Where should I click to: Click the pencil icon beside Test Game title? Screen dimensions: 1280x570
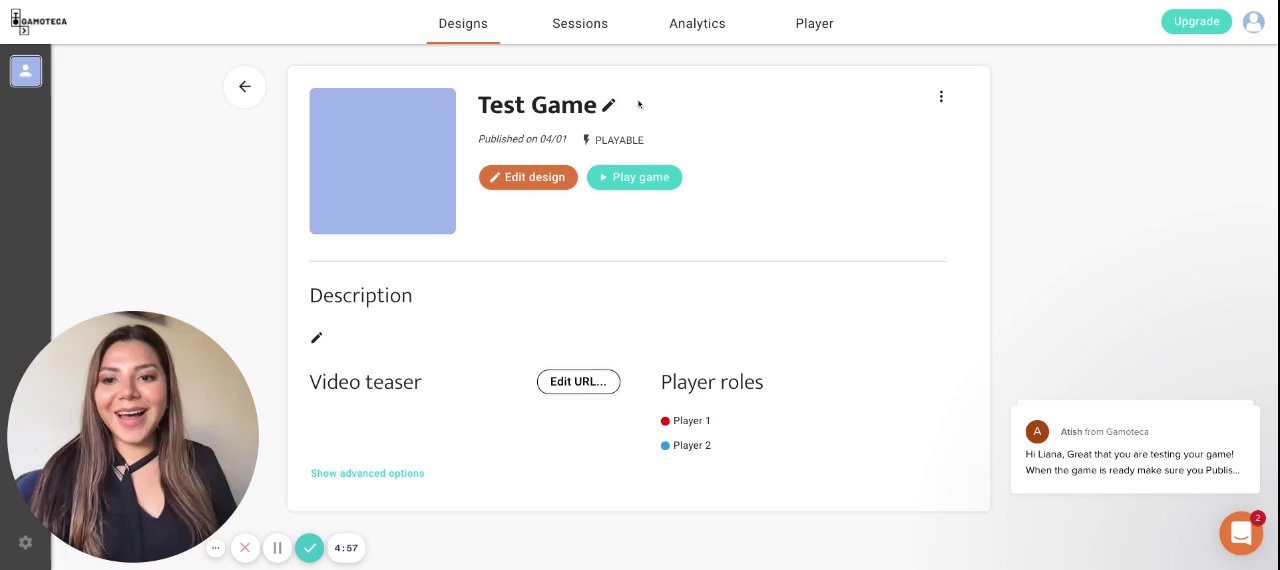tap(609, 105)
